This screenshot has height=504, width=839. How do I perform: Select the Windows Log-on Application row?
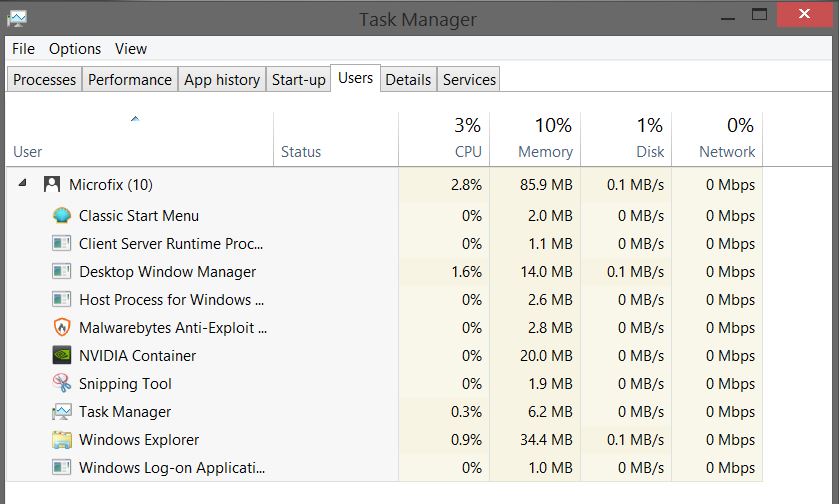[172, 468]
